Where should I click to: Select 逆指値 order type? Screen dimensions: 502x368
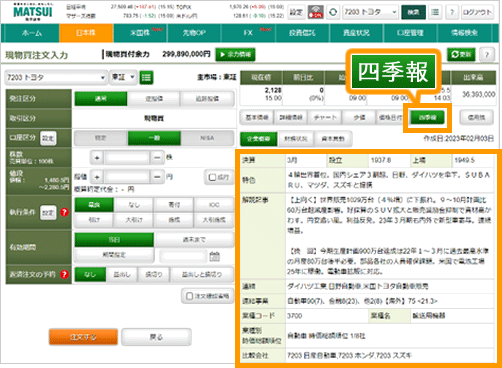pyautogui.click(x=154, y=99)
